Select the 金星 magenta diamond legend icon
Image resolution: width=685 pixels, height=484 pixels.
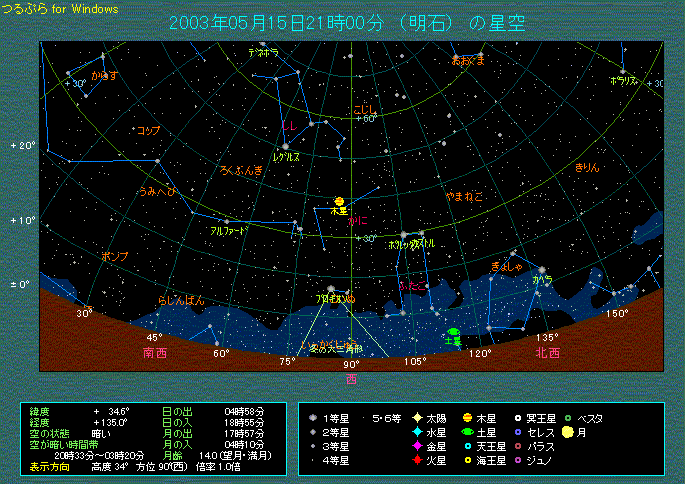(418, 446)
